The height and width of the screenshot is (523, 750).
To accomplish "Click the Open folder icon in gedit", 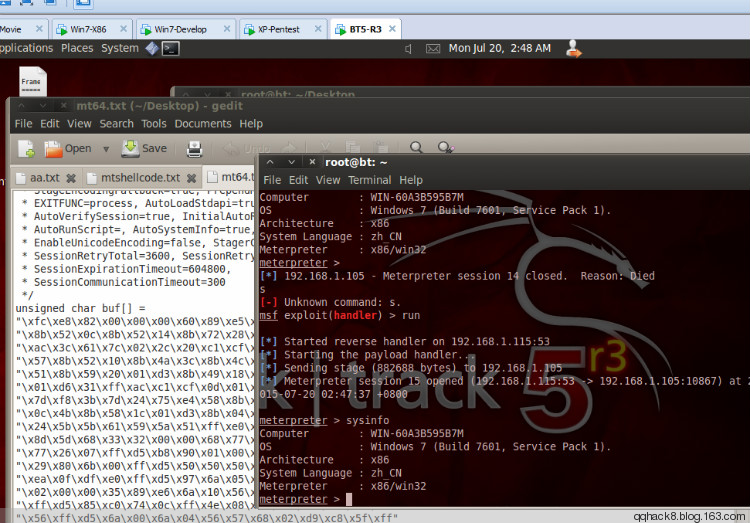I will [53, 149].
